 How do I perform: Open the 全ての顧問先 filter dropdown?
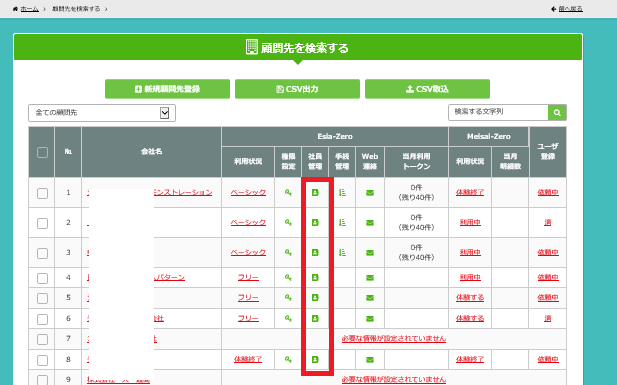point(102,113)
